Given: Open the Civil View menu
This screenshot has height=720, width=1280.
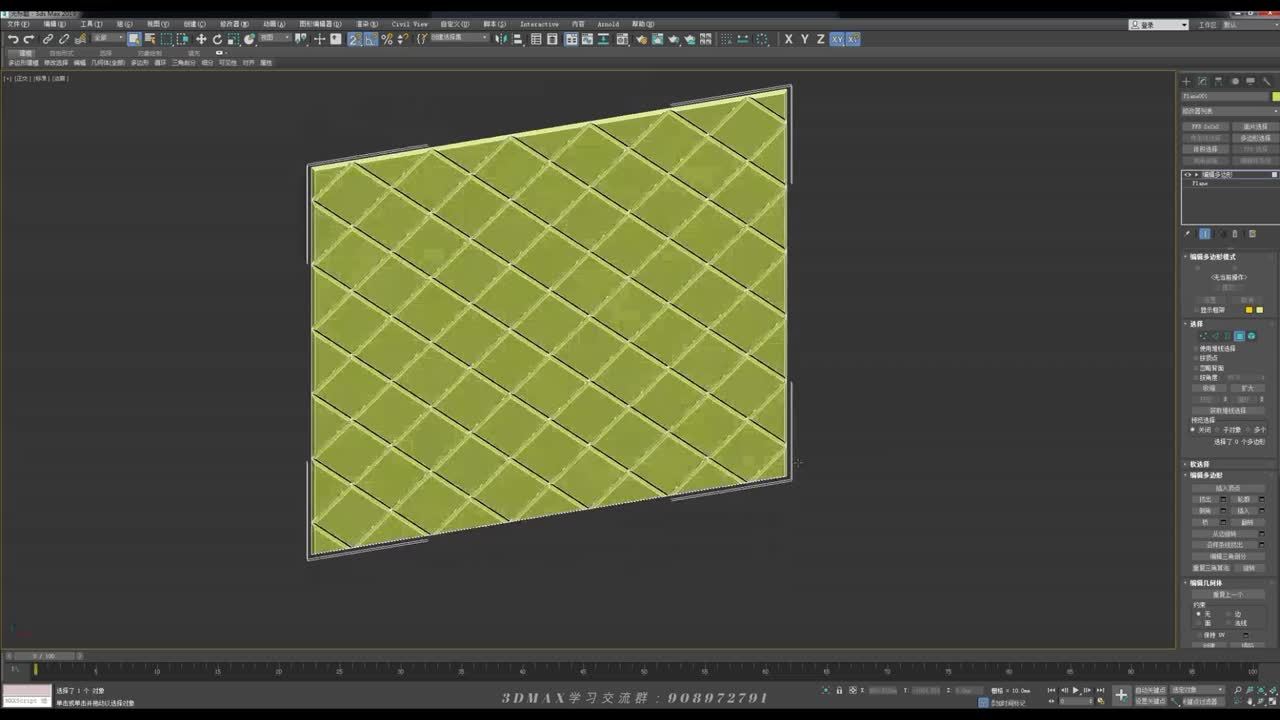Looking at the screenshot, I should 409,24.
